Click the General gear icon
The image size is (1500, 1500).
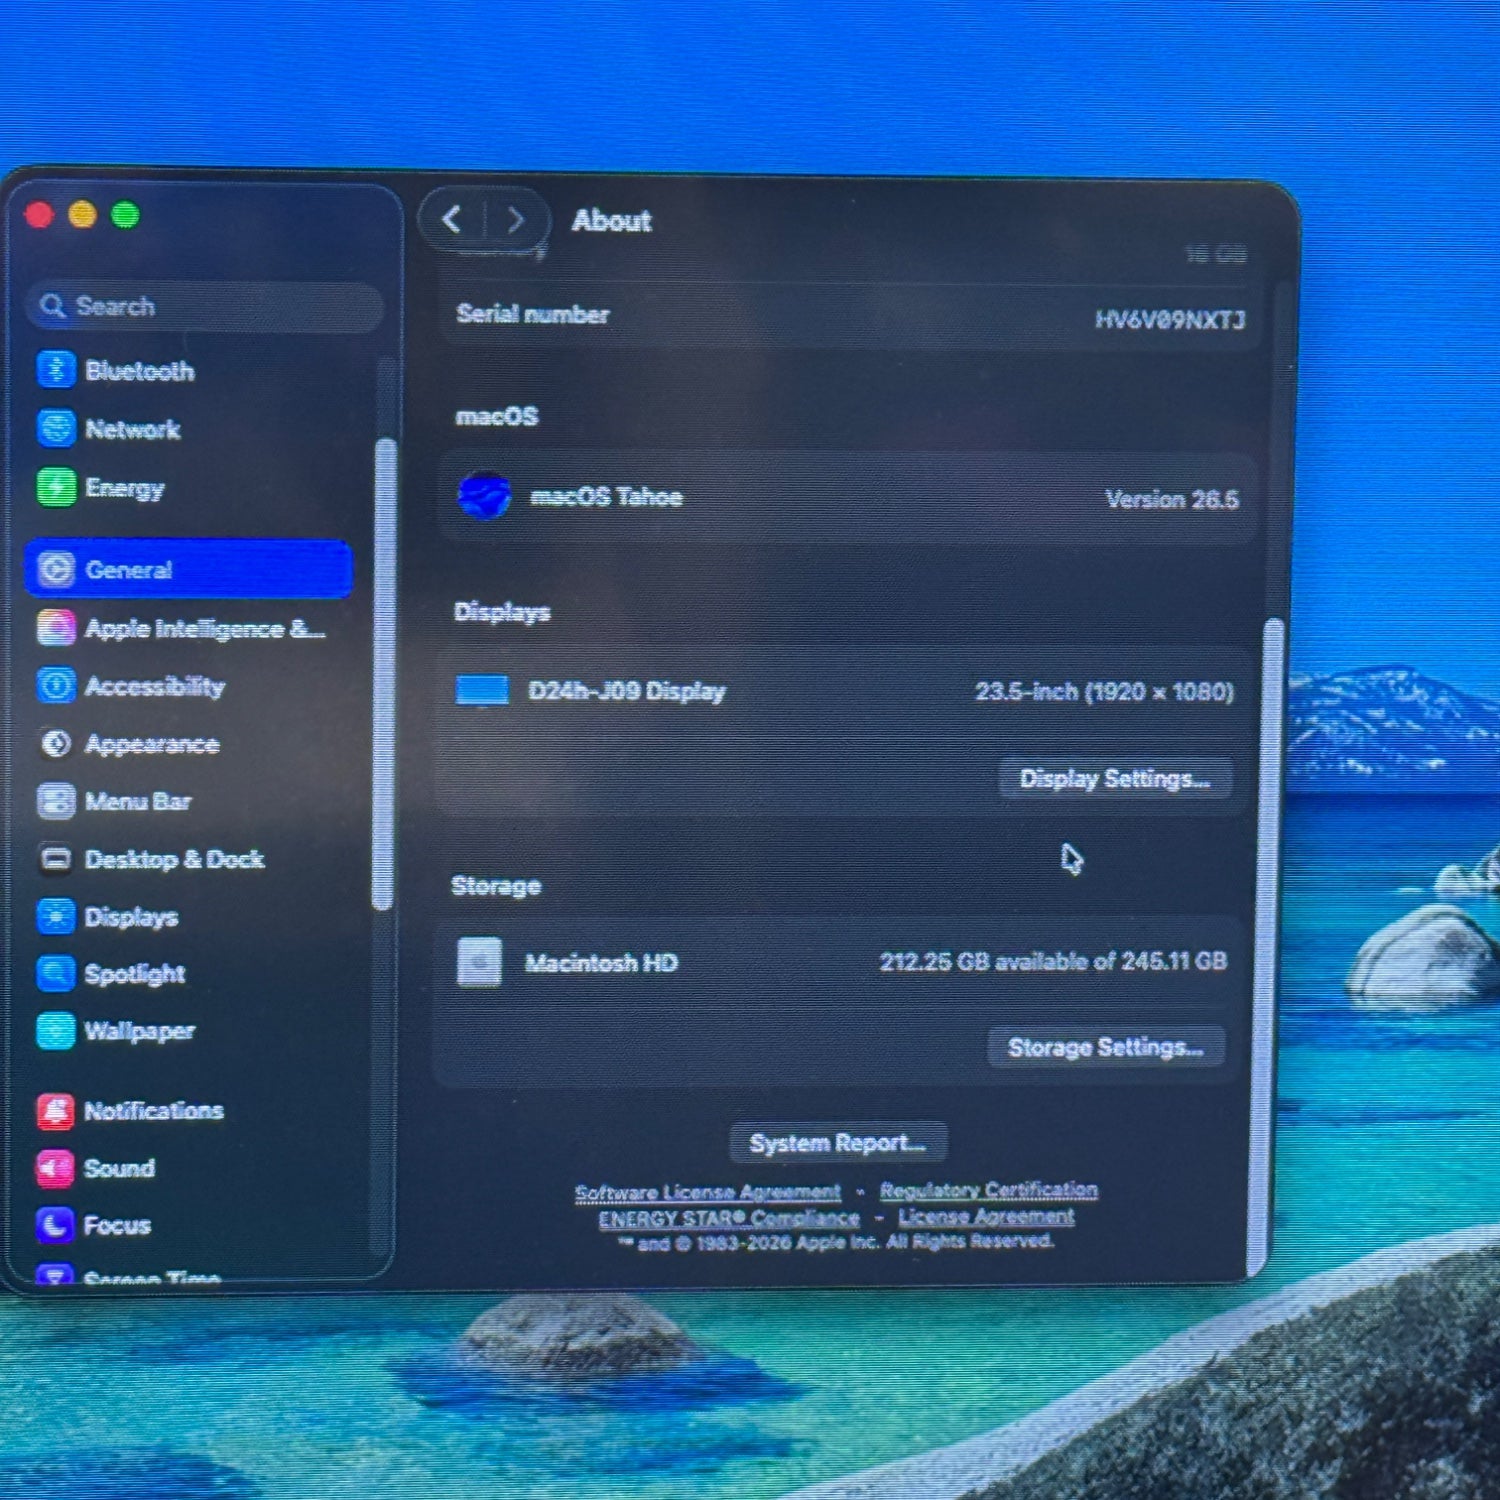[x=56, y=569]
